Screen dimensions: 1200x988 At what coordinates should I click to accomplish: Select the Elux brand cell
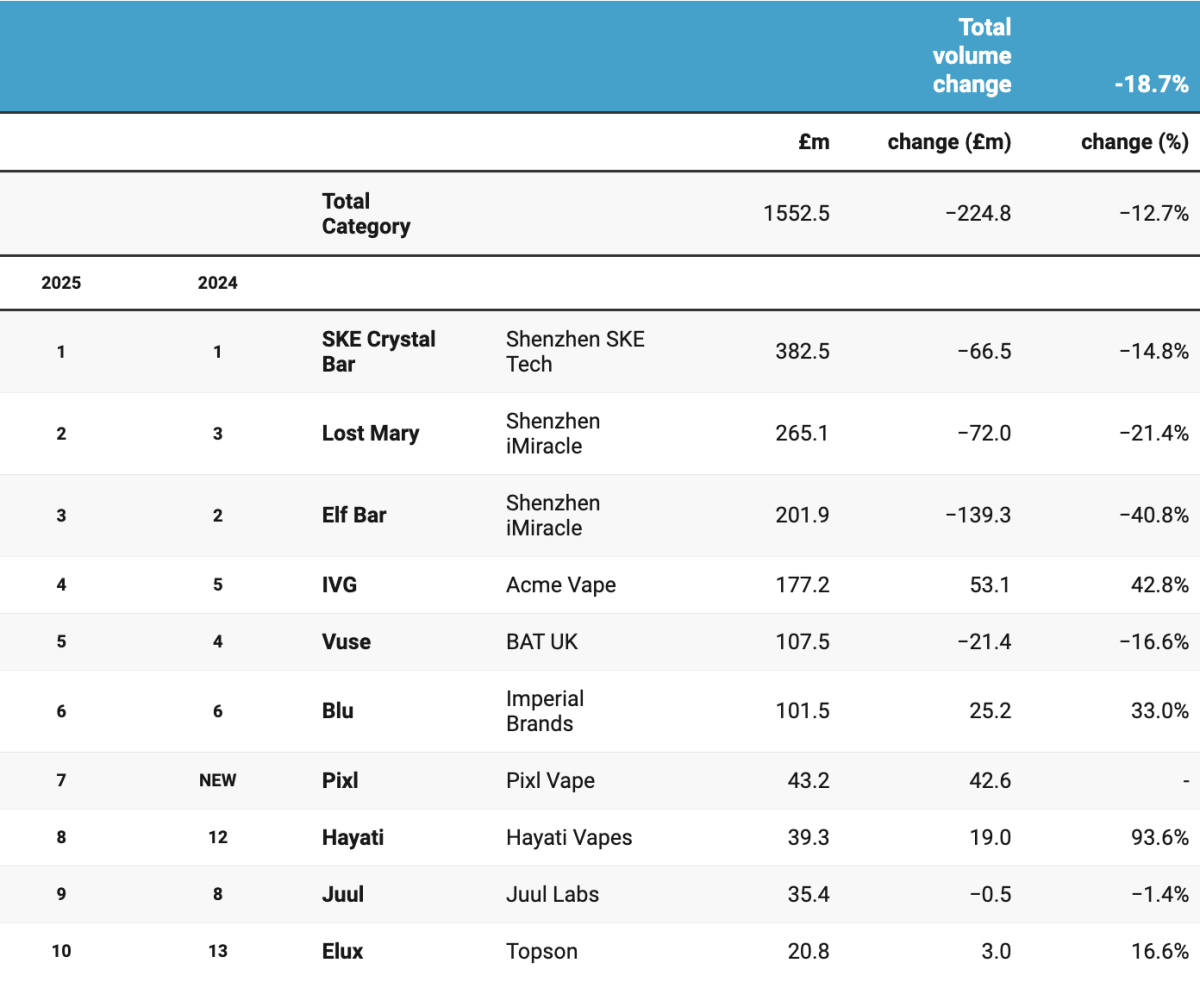pos(342,951)
